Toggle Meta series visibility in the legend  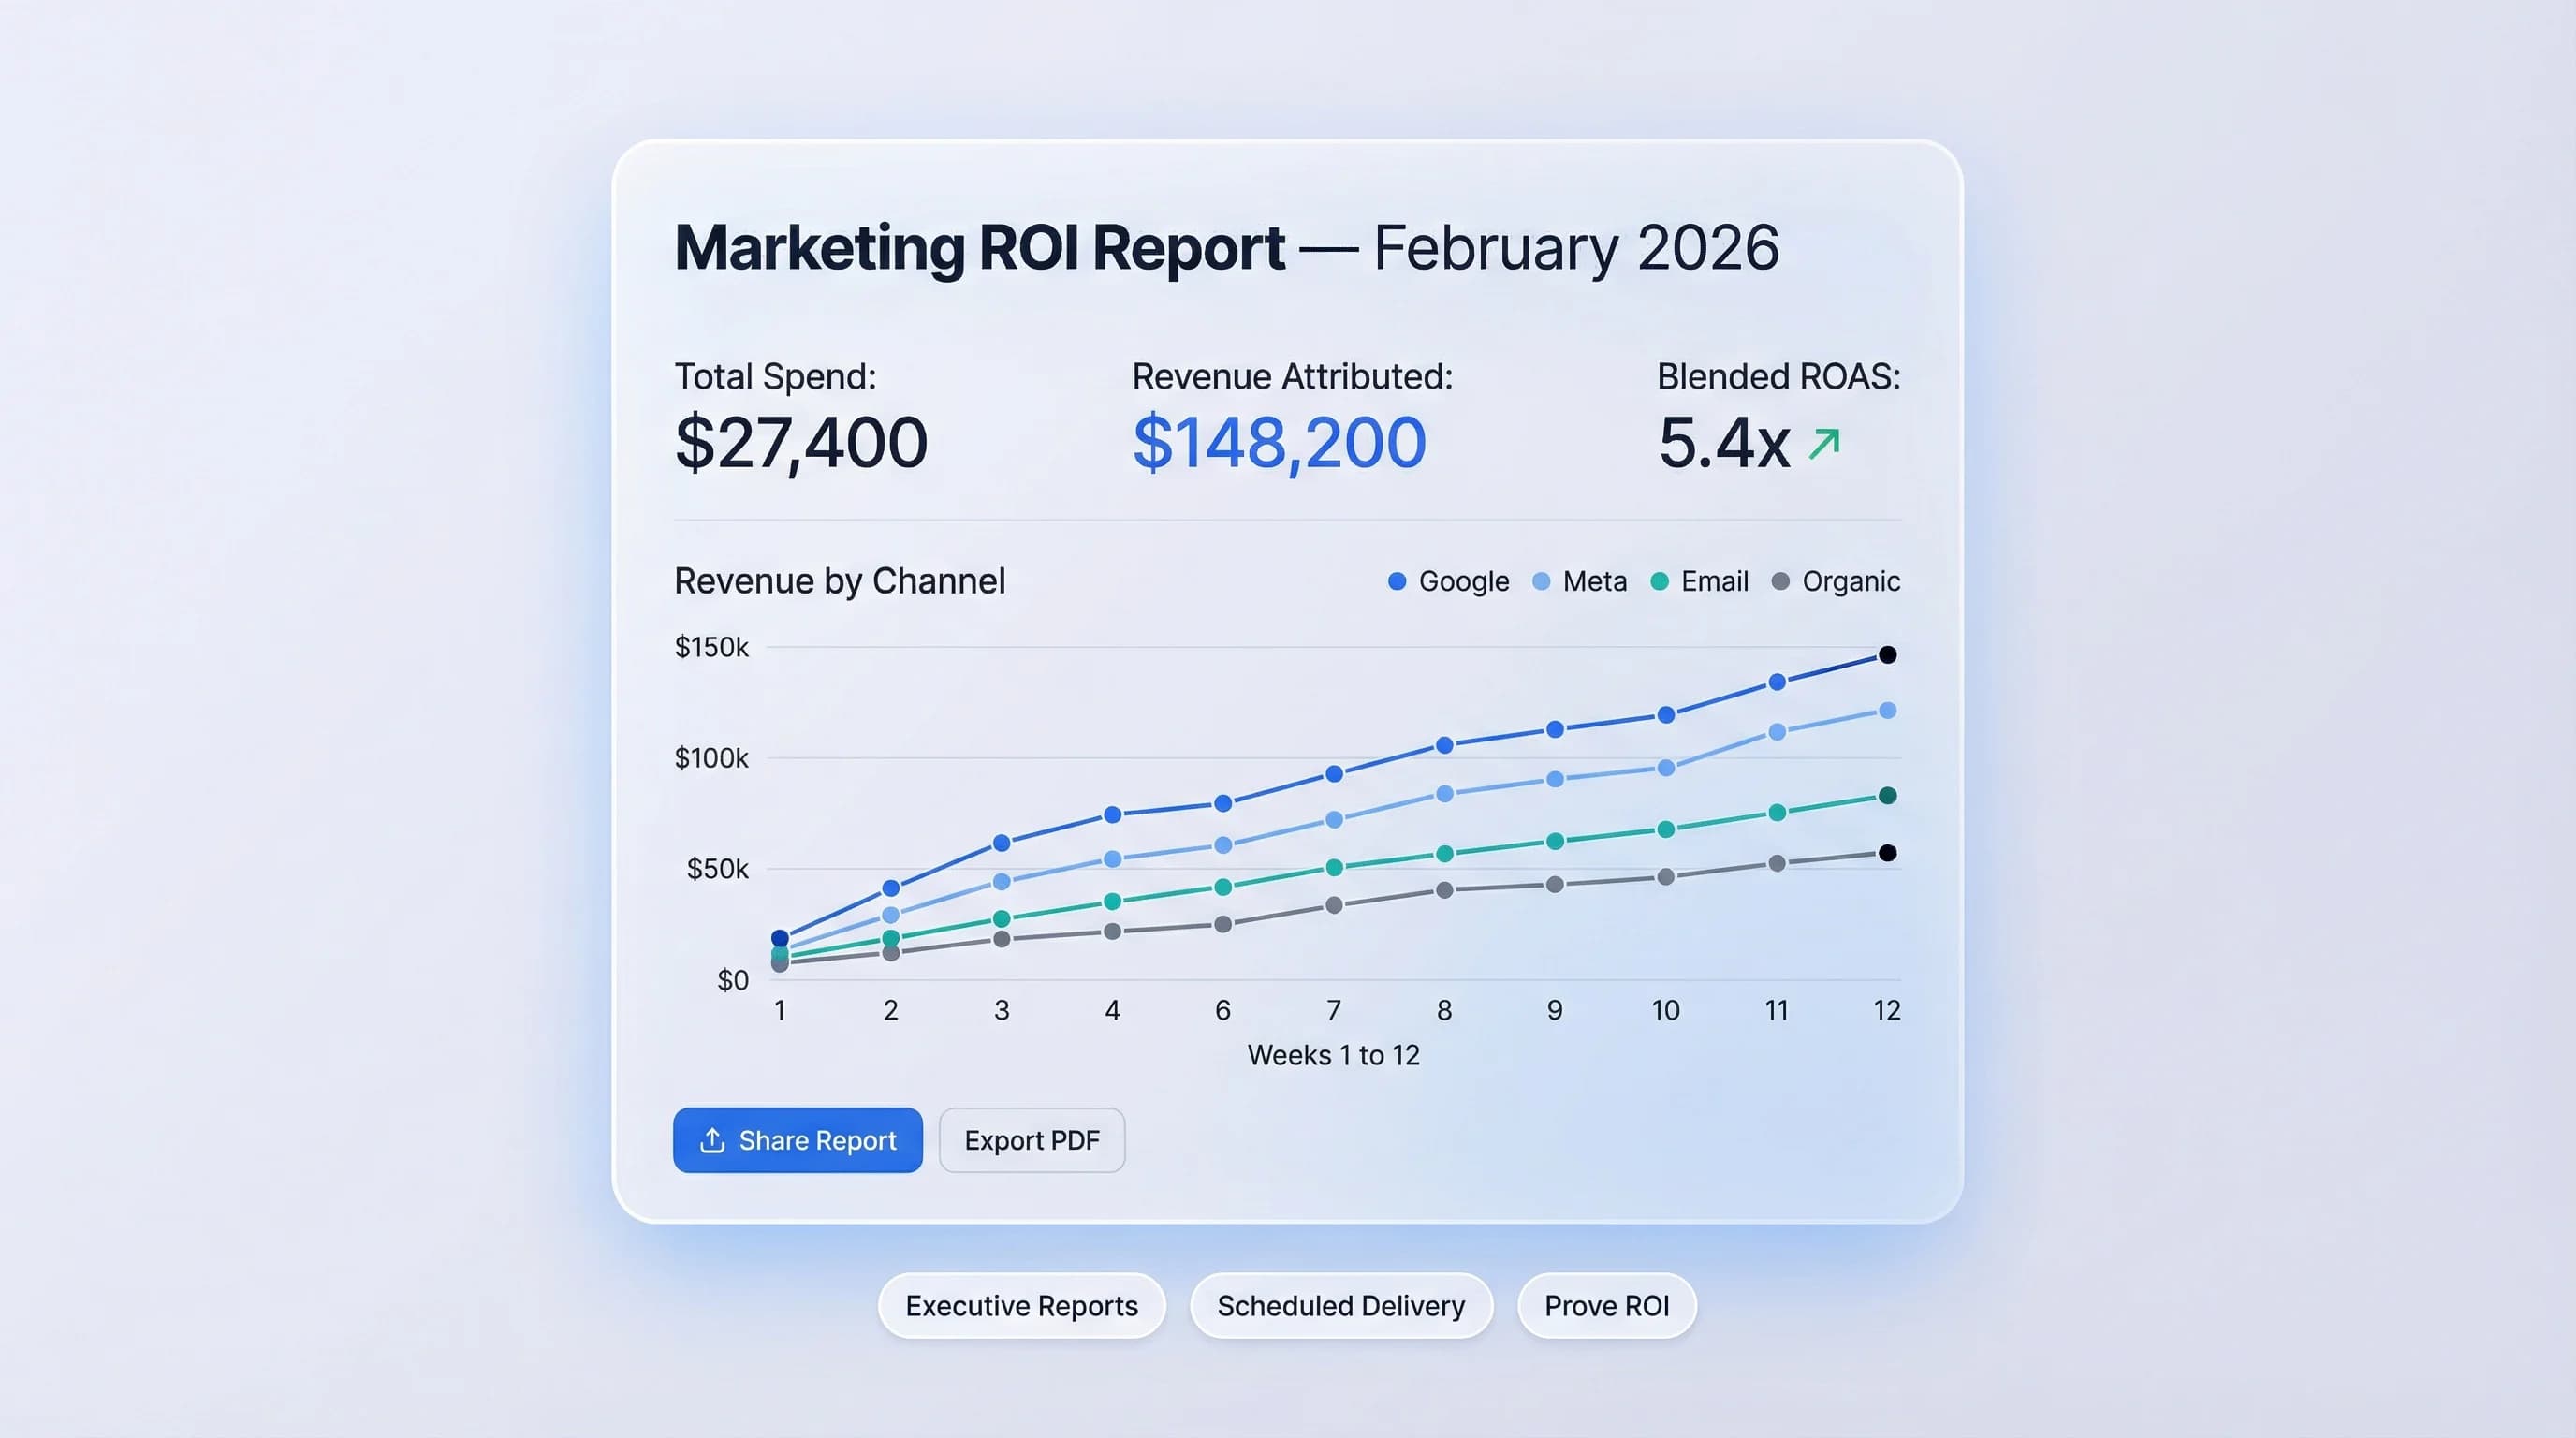(x=1594, y=580)
